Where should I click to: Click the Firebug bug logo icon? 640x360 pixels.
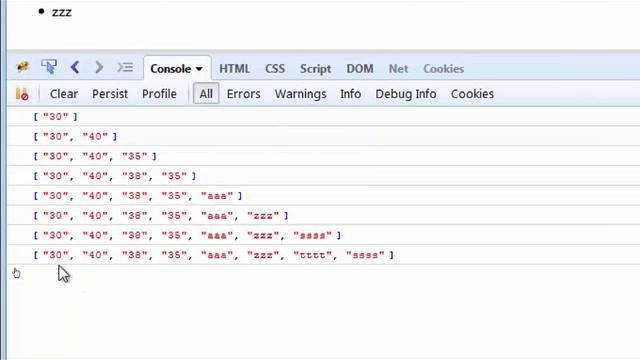point(23,67)
